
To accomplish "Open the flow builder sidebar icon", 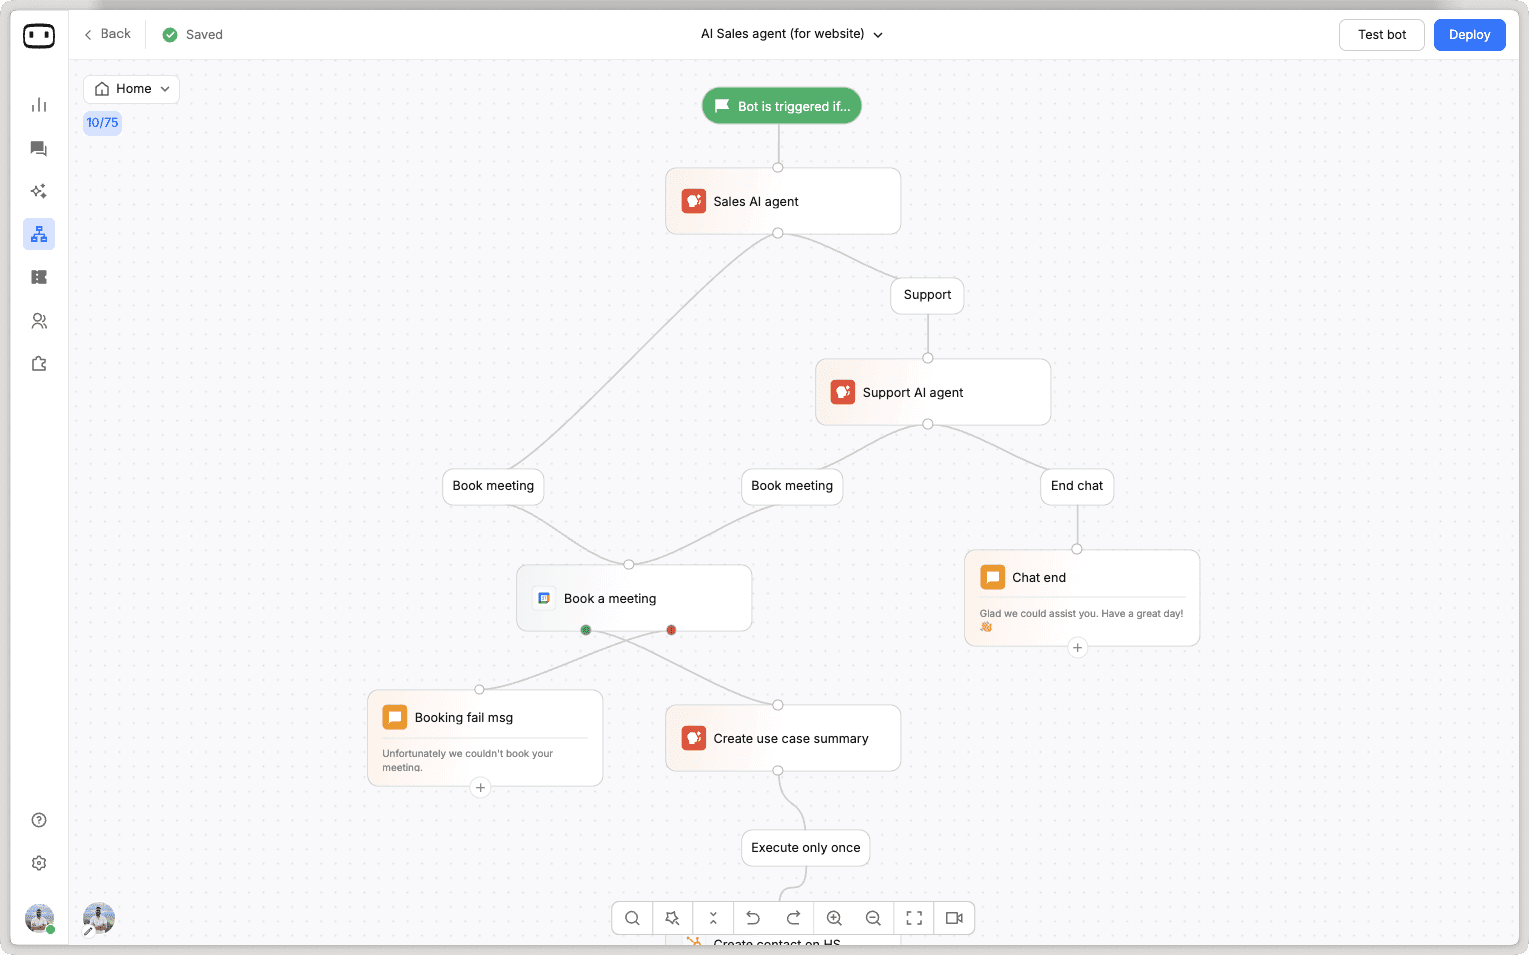I will tap(39, 233).
